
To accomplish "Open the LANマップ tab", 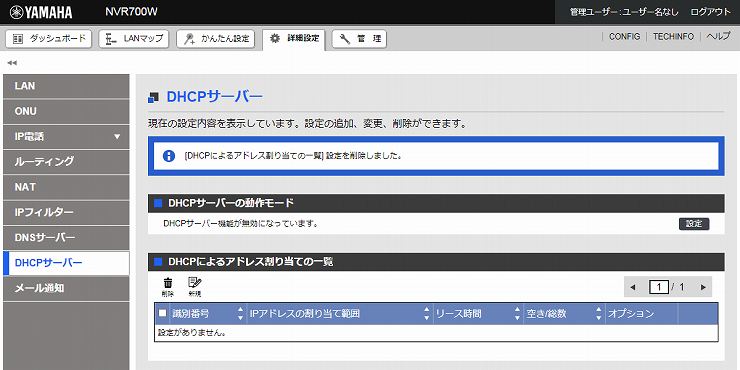I will (134, 39).
